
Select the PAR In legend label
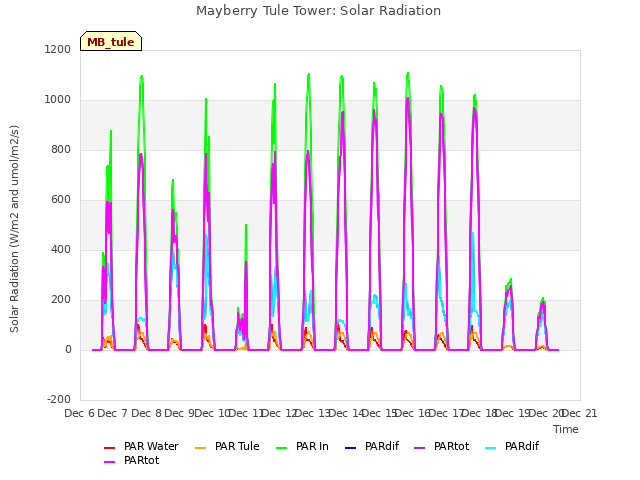click(x=312, y=447)
